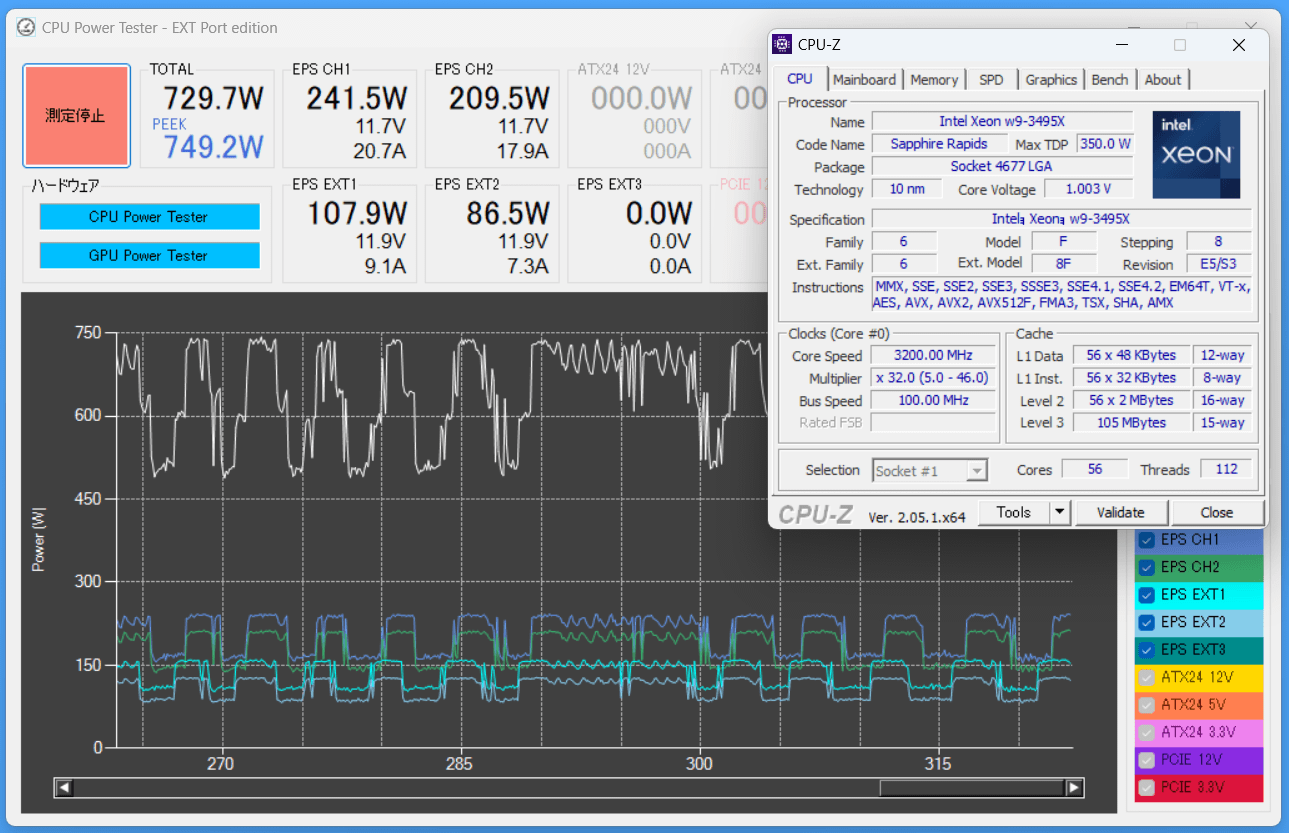Click the processor Name field w9-3495X
This screenshot has width=1289, height=833.
click(1003, 121)
